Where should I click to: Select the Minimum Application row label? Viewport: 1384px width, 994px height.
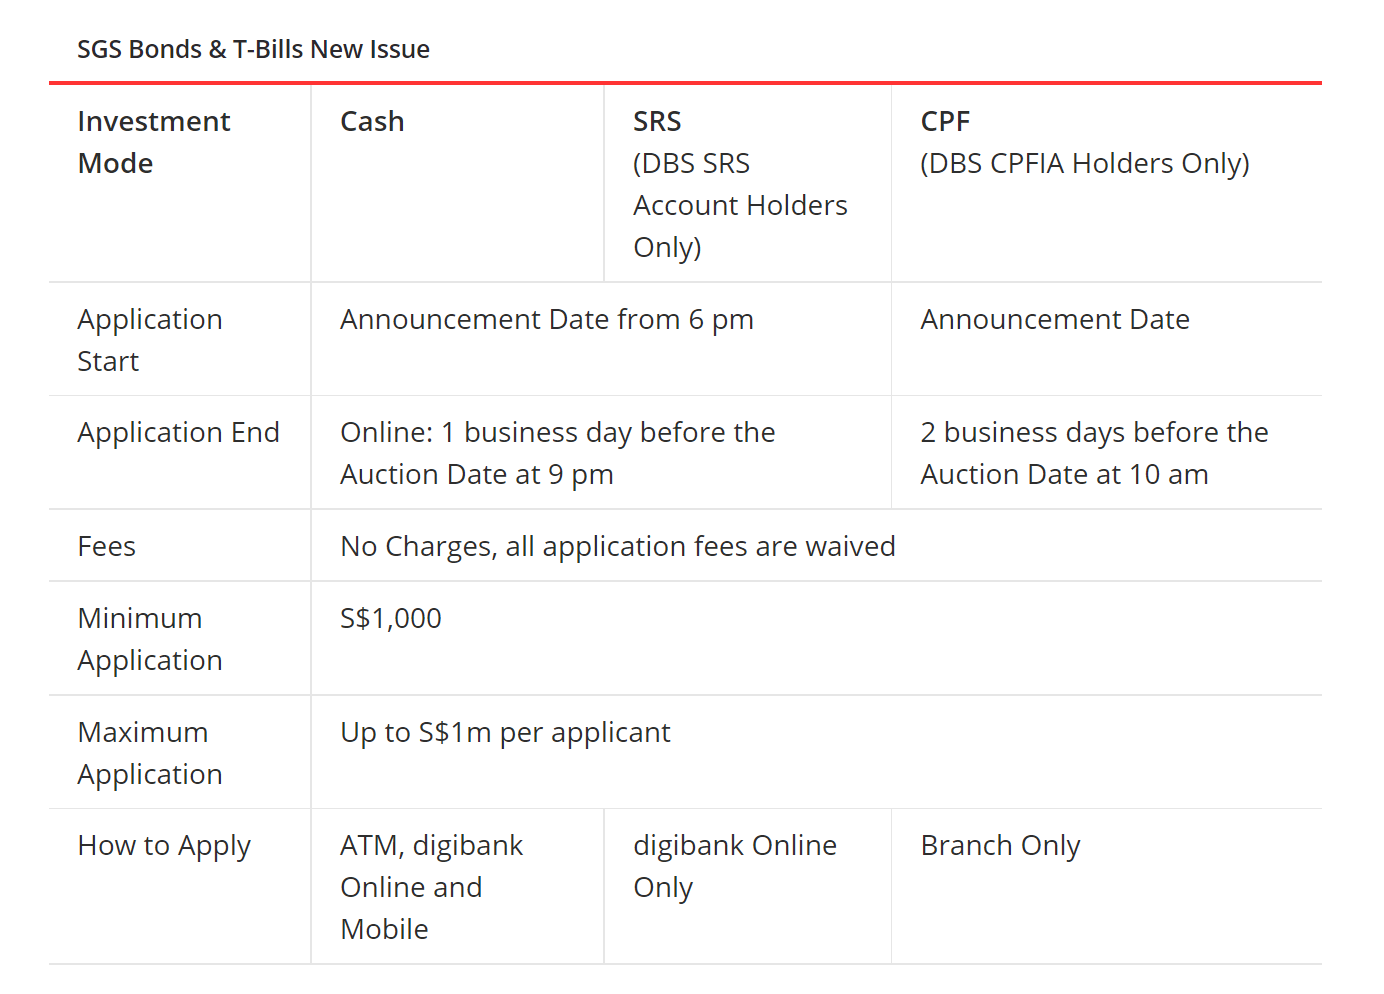150,639
